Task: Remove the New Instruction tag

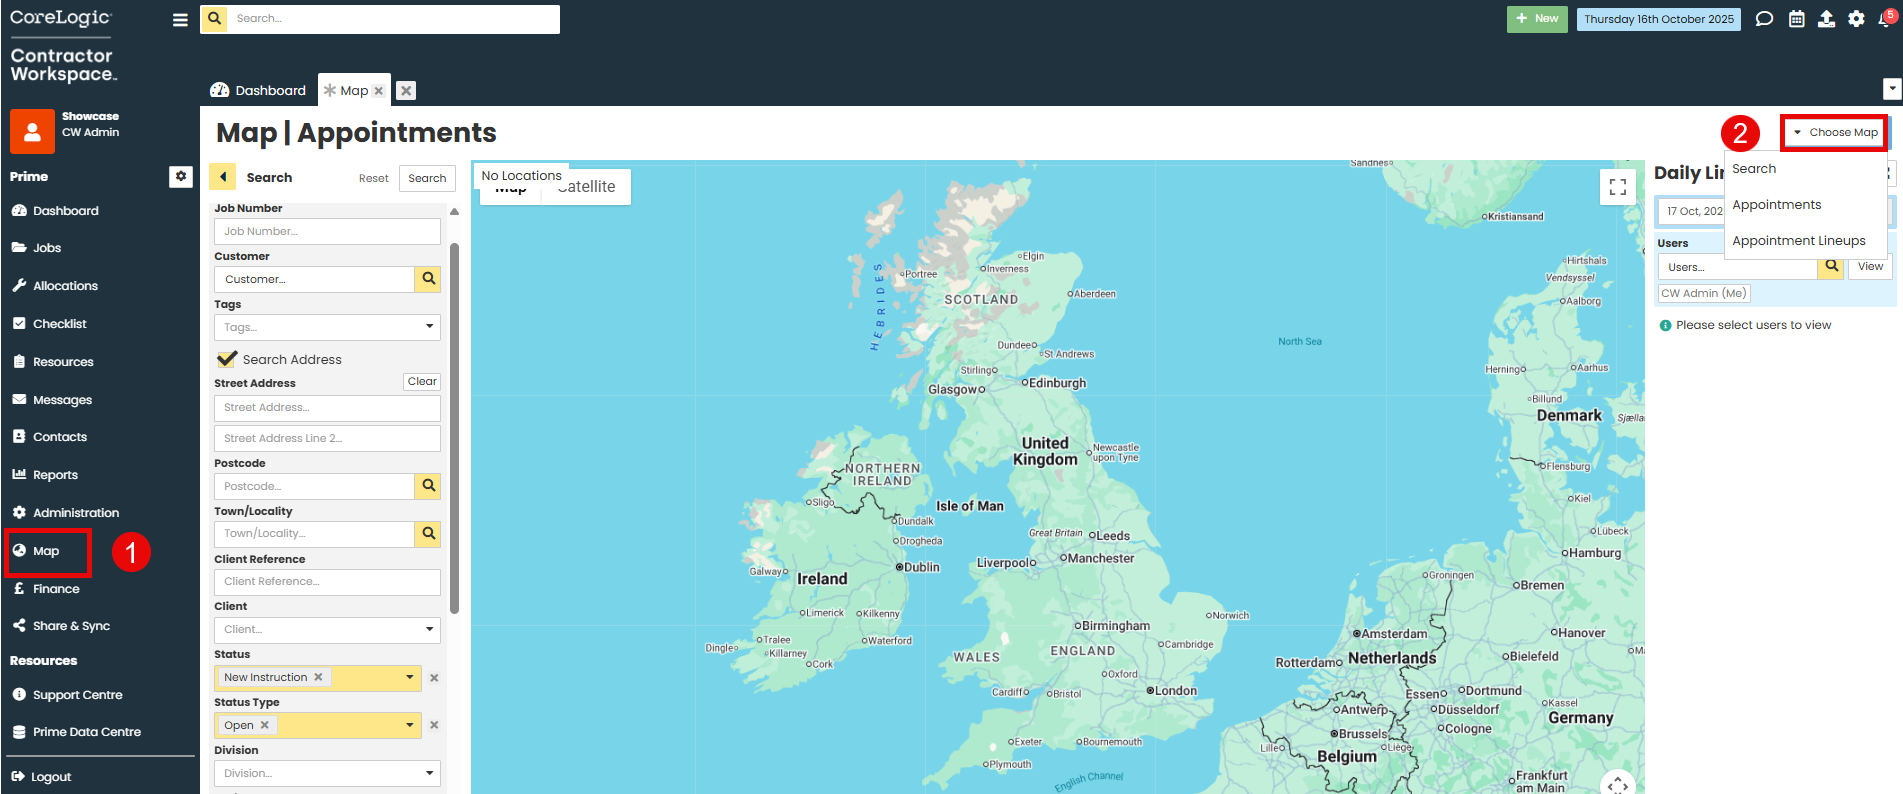Action: pyautogui.click(x=318, y=677)
